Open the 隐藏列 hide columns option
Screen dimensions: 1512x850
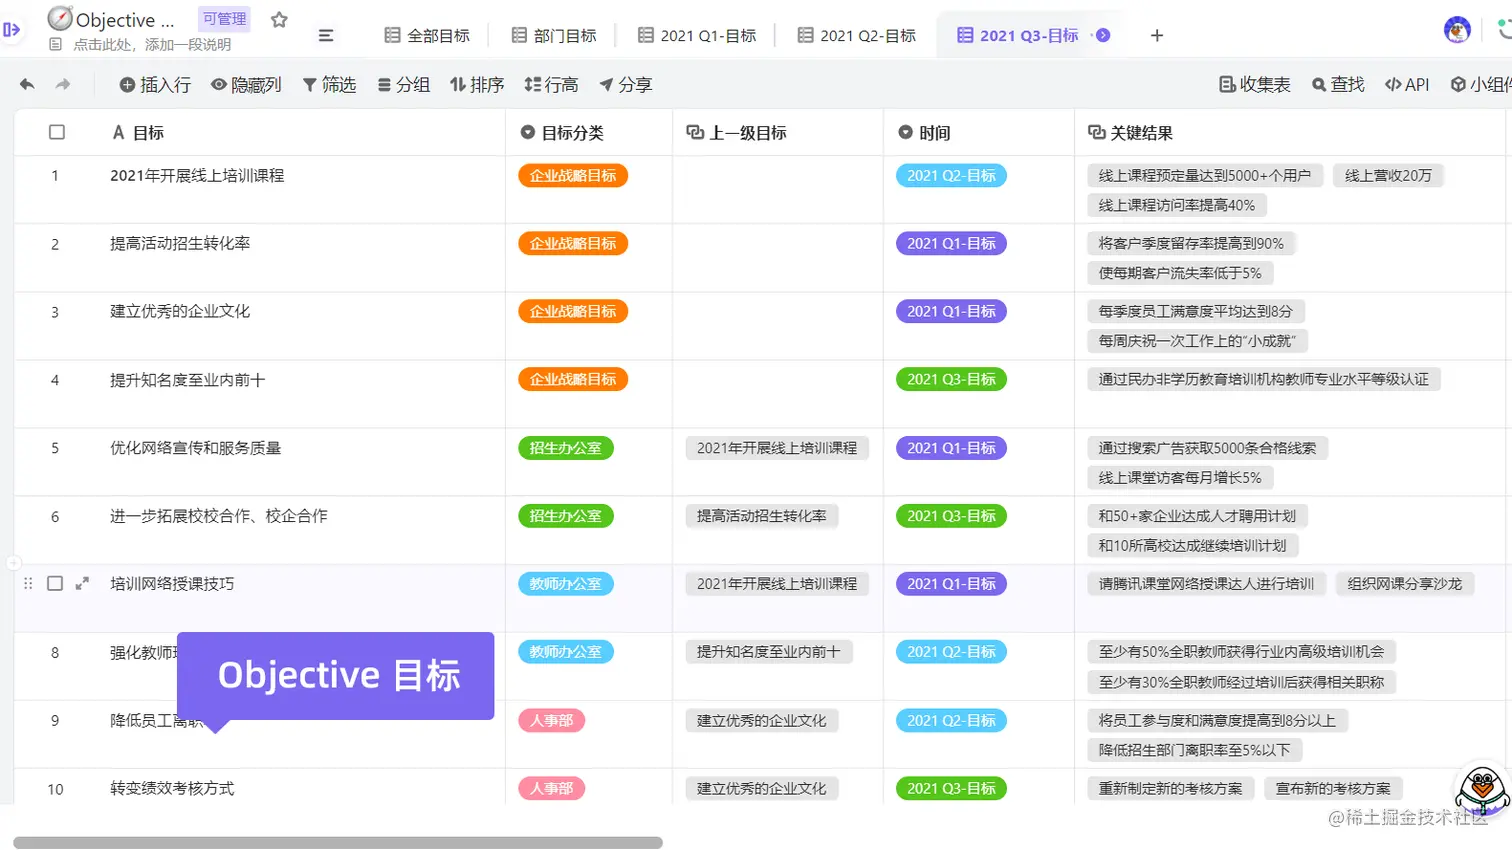click(x=246, y=85)
